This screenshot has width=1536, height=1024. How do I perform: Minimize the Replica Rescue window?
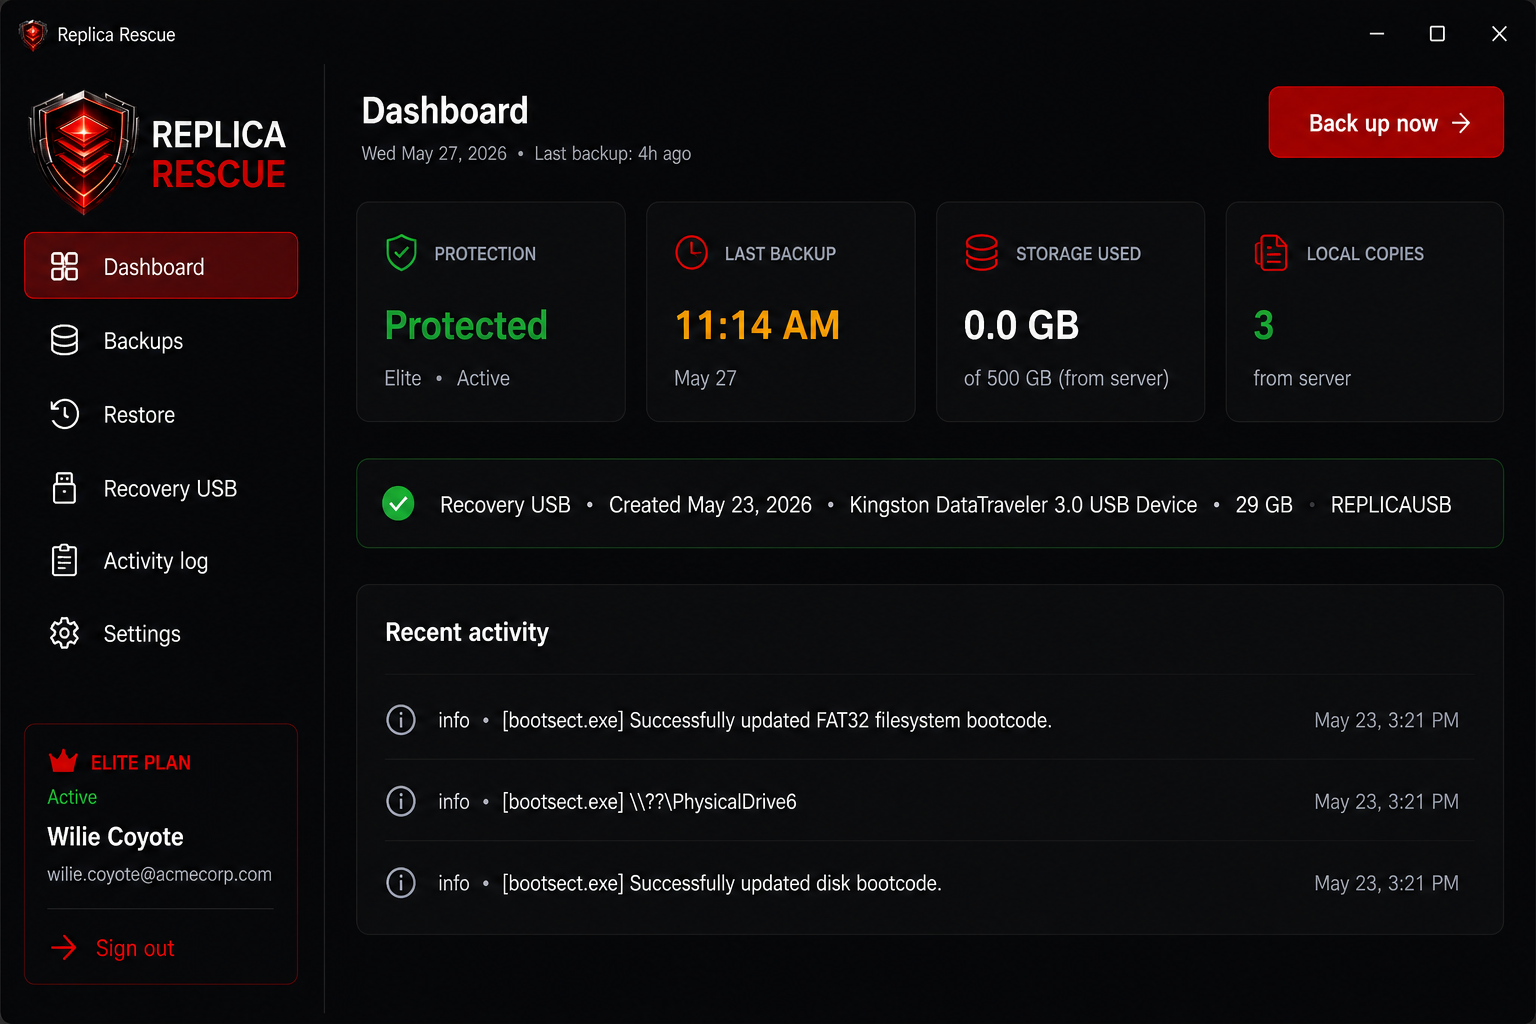(1377, 34)
